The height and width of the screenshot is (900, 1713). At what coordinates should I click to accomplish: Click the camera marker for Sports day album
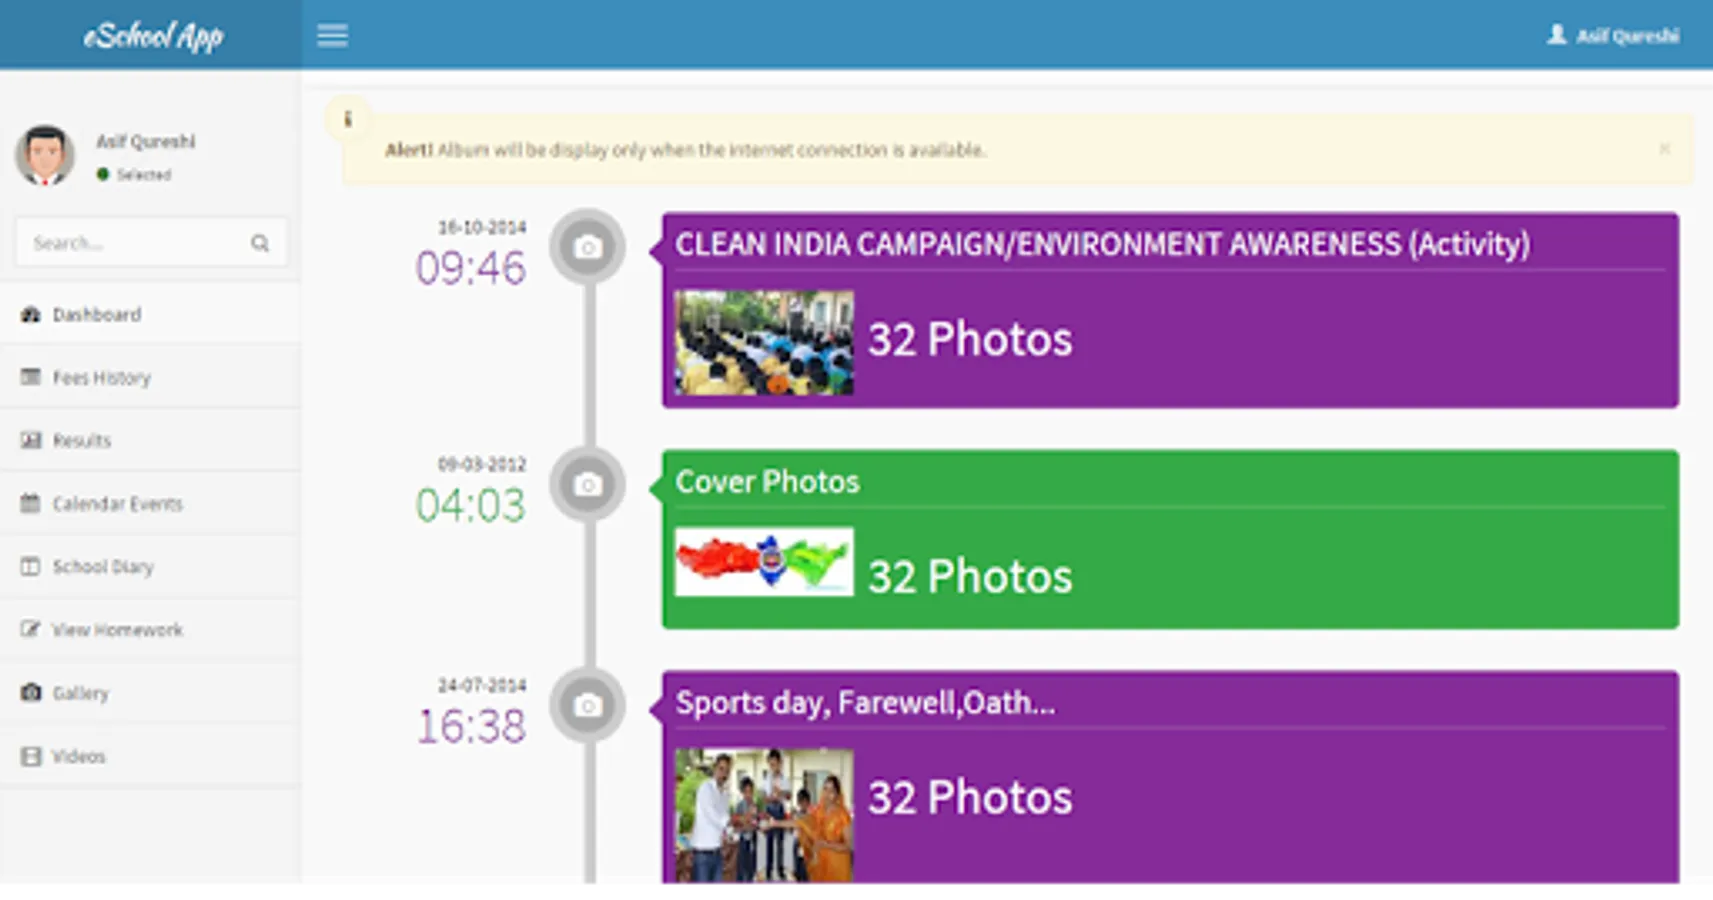pos(588,705)
